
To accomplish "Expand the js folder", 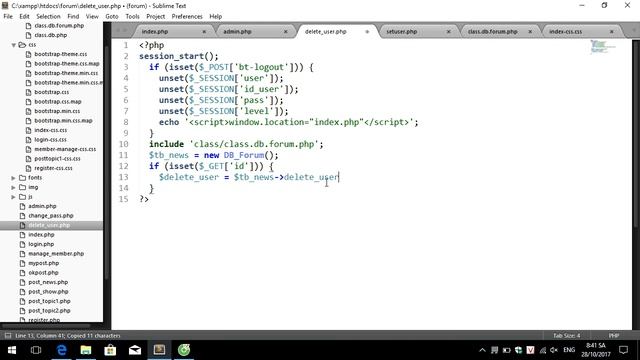I will click(13, 197).
